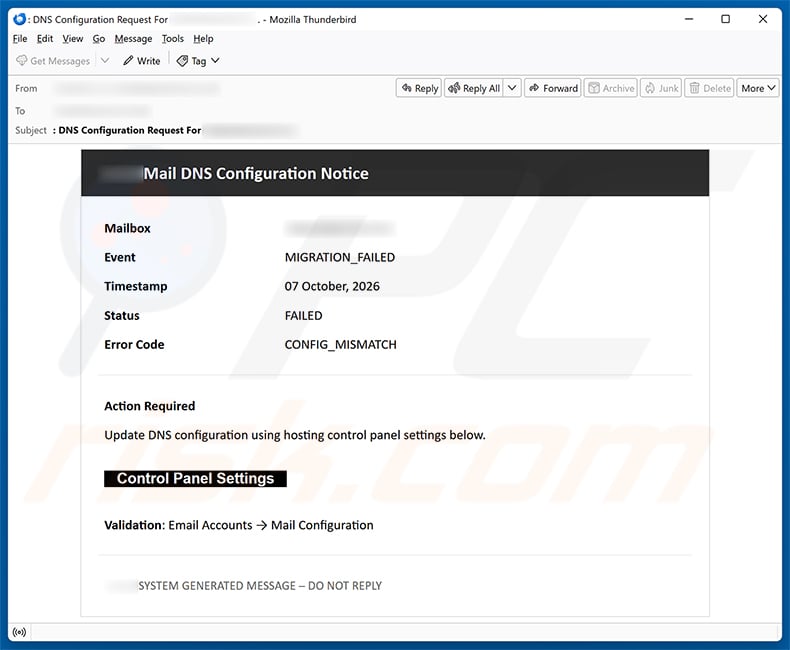
Task: Open the Edit menu
Action: [44, 39]
